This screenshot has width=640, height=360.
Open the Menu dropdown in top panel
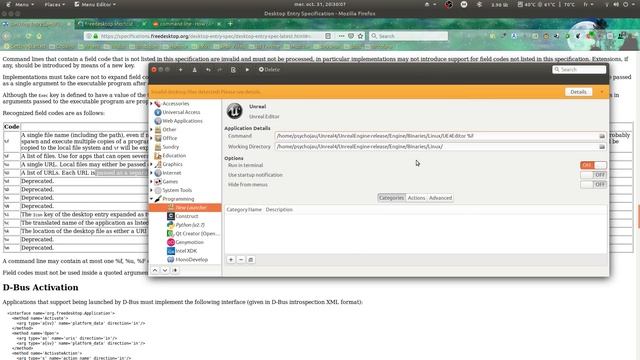(20, 4)
